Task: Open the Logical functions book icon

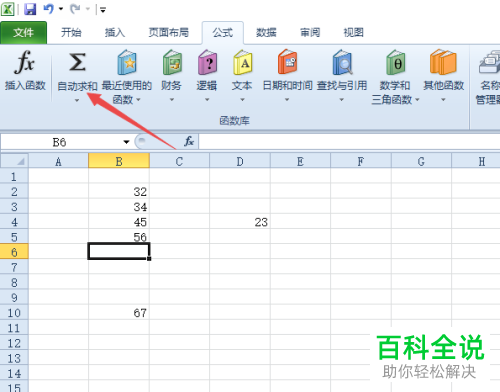Action: pos(207,62)
